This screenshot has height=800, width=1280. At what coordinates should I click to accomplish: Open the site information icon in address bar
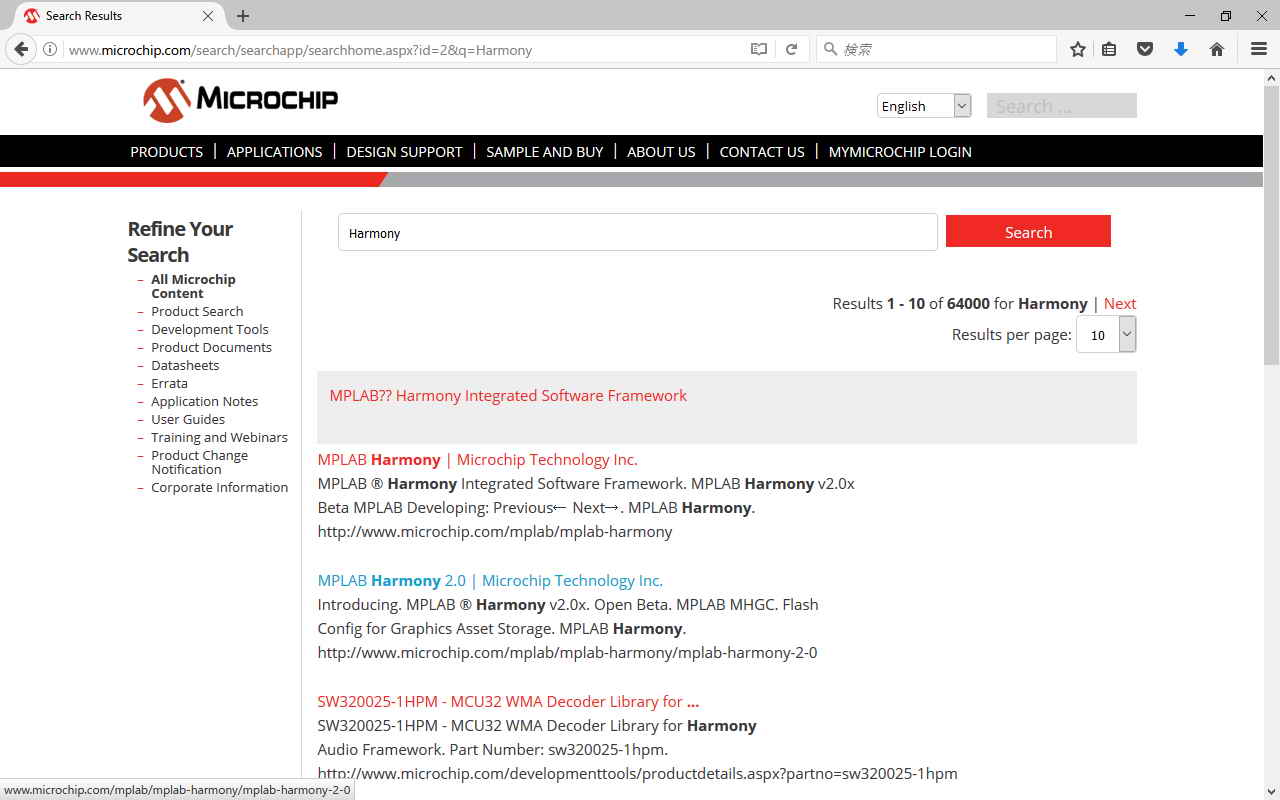pyautogui.click(x=50, y=49)
